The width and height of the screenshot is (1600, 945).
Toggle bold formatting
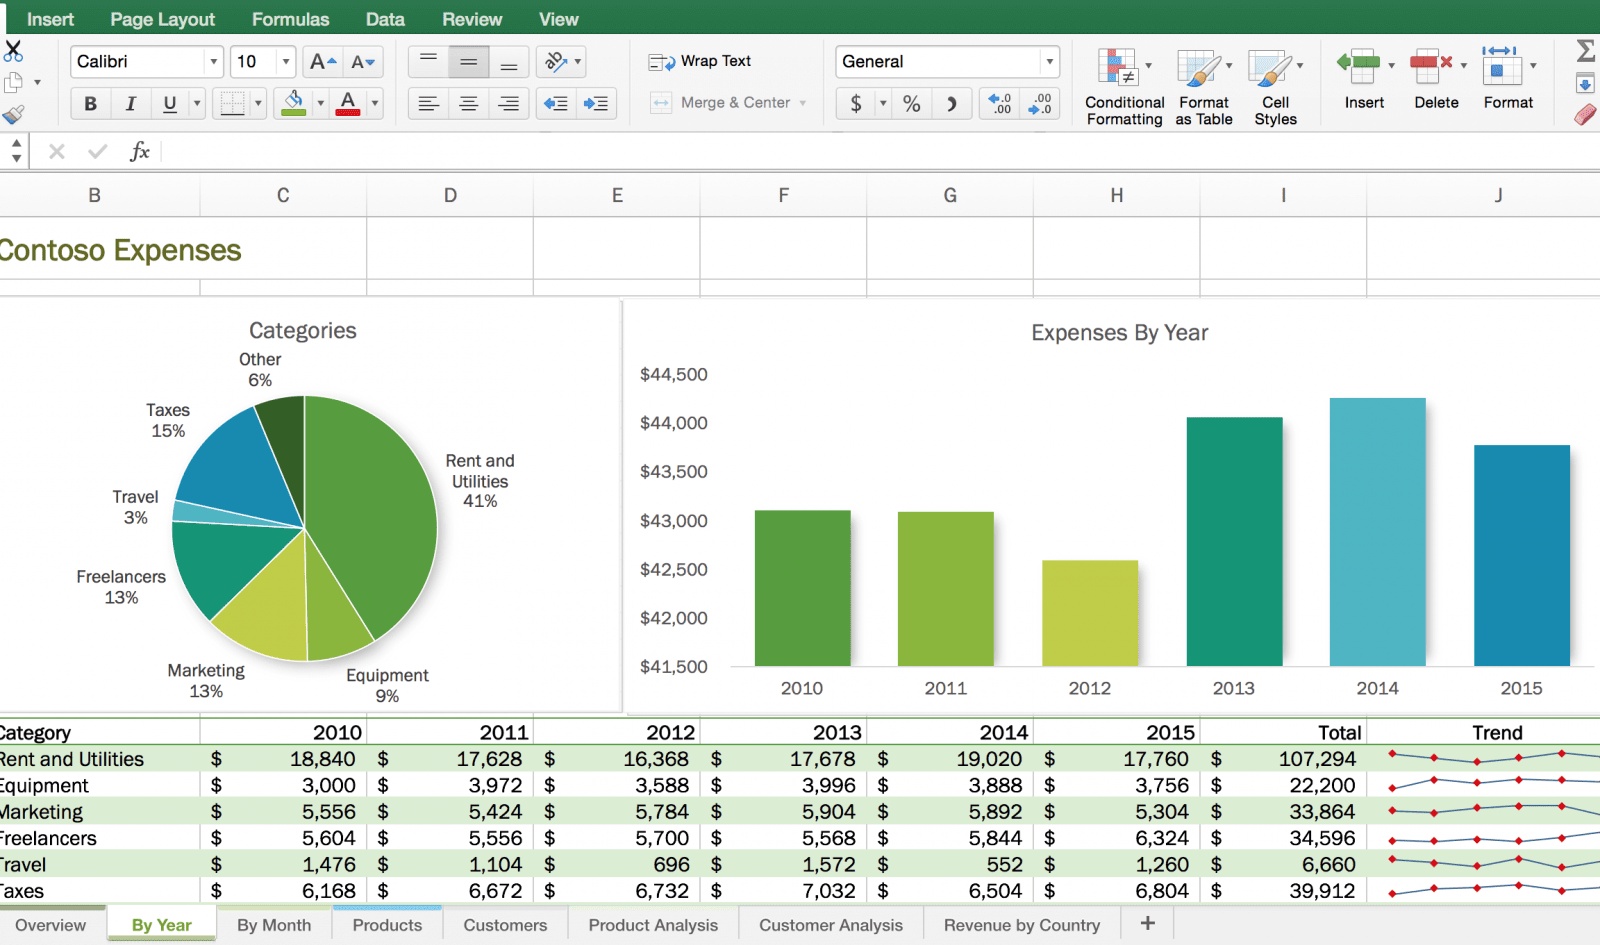coord(90,103)
